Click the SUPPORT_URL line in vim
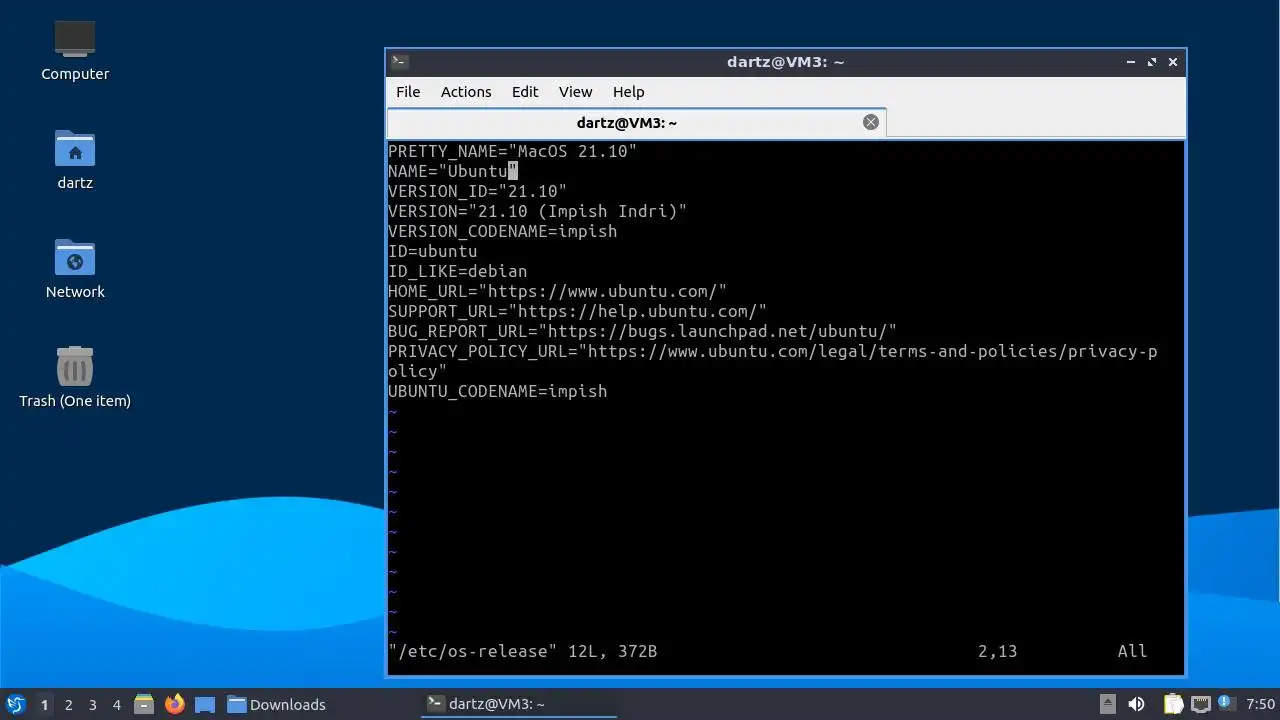The height and width of the screenshot is (720, 1280). 577,311
